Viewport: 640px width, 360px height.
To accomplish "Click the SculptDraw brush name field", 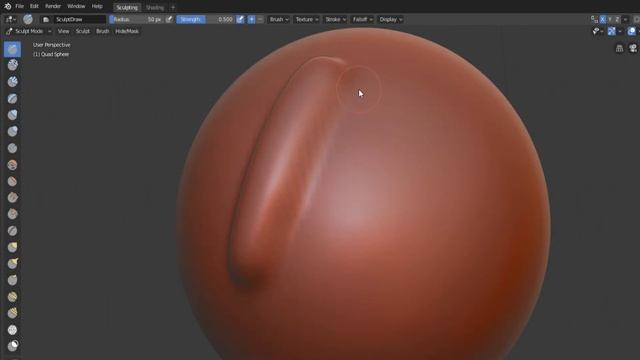I will coord(80,19).
